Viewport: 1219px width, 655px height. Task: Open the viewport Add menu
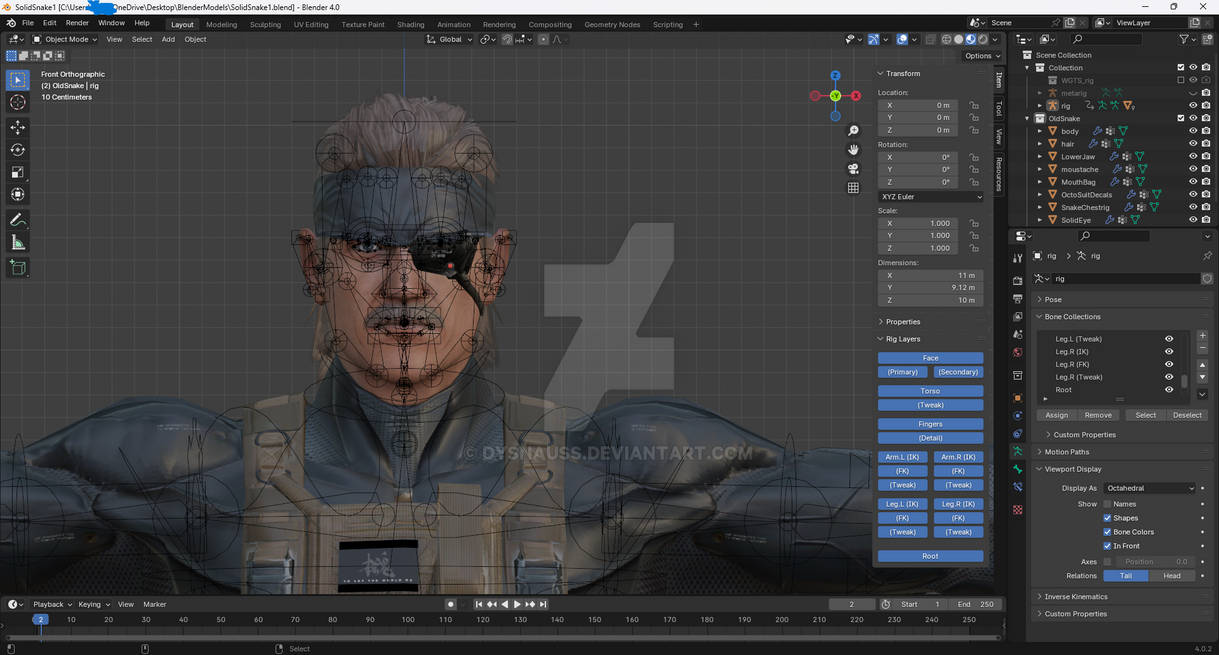[x=168, y=39]
